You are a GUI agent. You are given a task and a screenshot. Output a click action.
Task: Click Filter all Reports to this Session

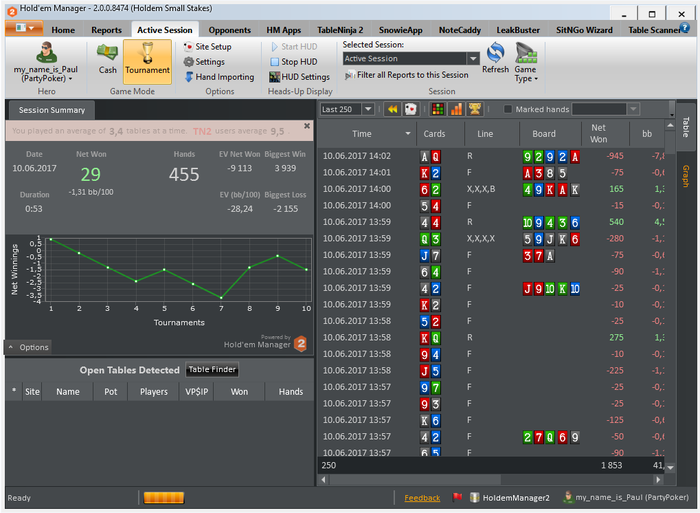pos(407,75)
